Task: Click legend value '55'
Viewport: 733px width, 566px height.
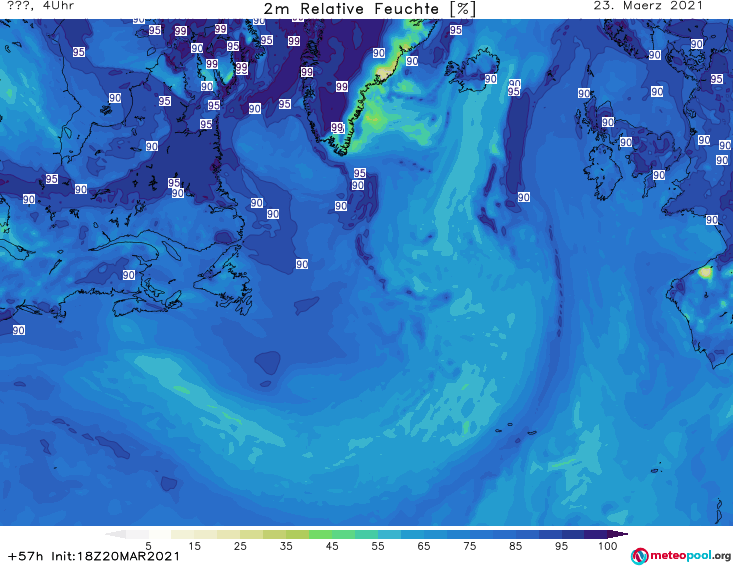Action: point(378,546)
